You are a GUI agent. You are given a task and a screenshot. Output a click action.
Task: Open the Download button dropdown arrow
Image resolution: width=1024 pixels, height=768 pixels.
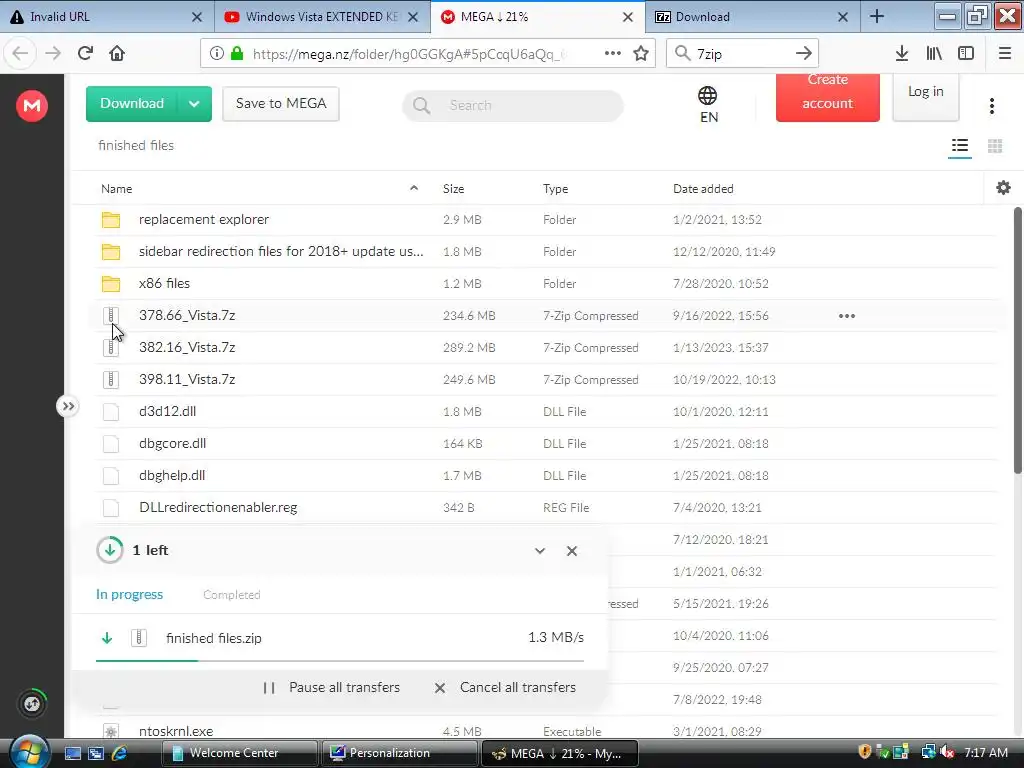click(194, 104)
